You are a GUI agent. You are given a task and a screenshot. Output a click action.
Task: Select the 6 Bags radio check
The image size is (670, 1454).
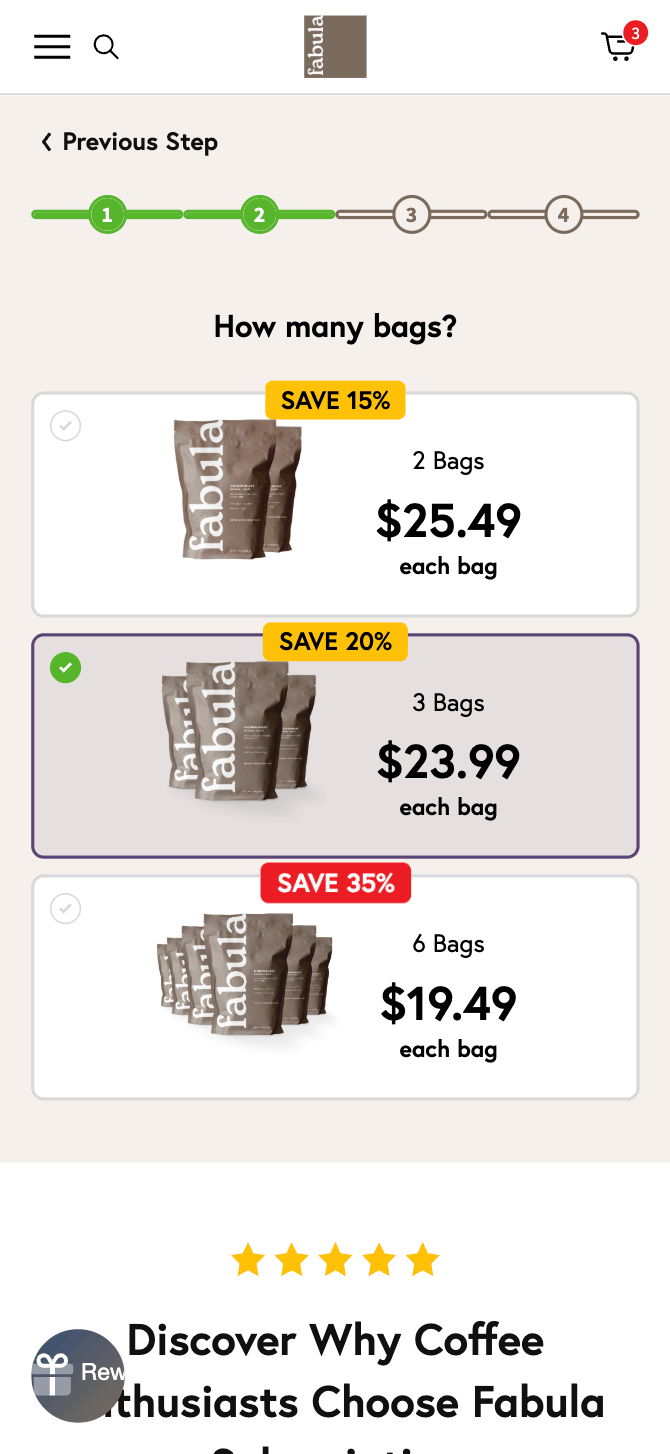pyautogui.click(x=66, y=909)
